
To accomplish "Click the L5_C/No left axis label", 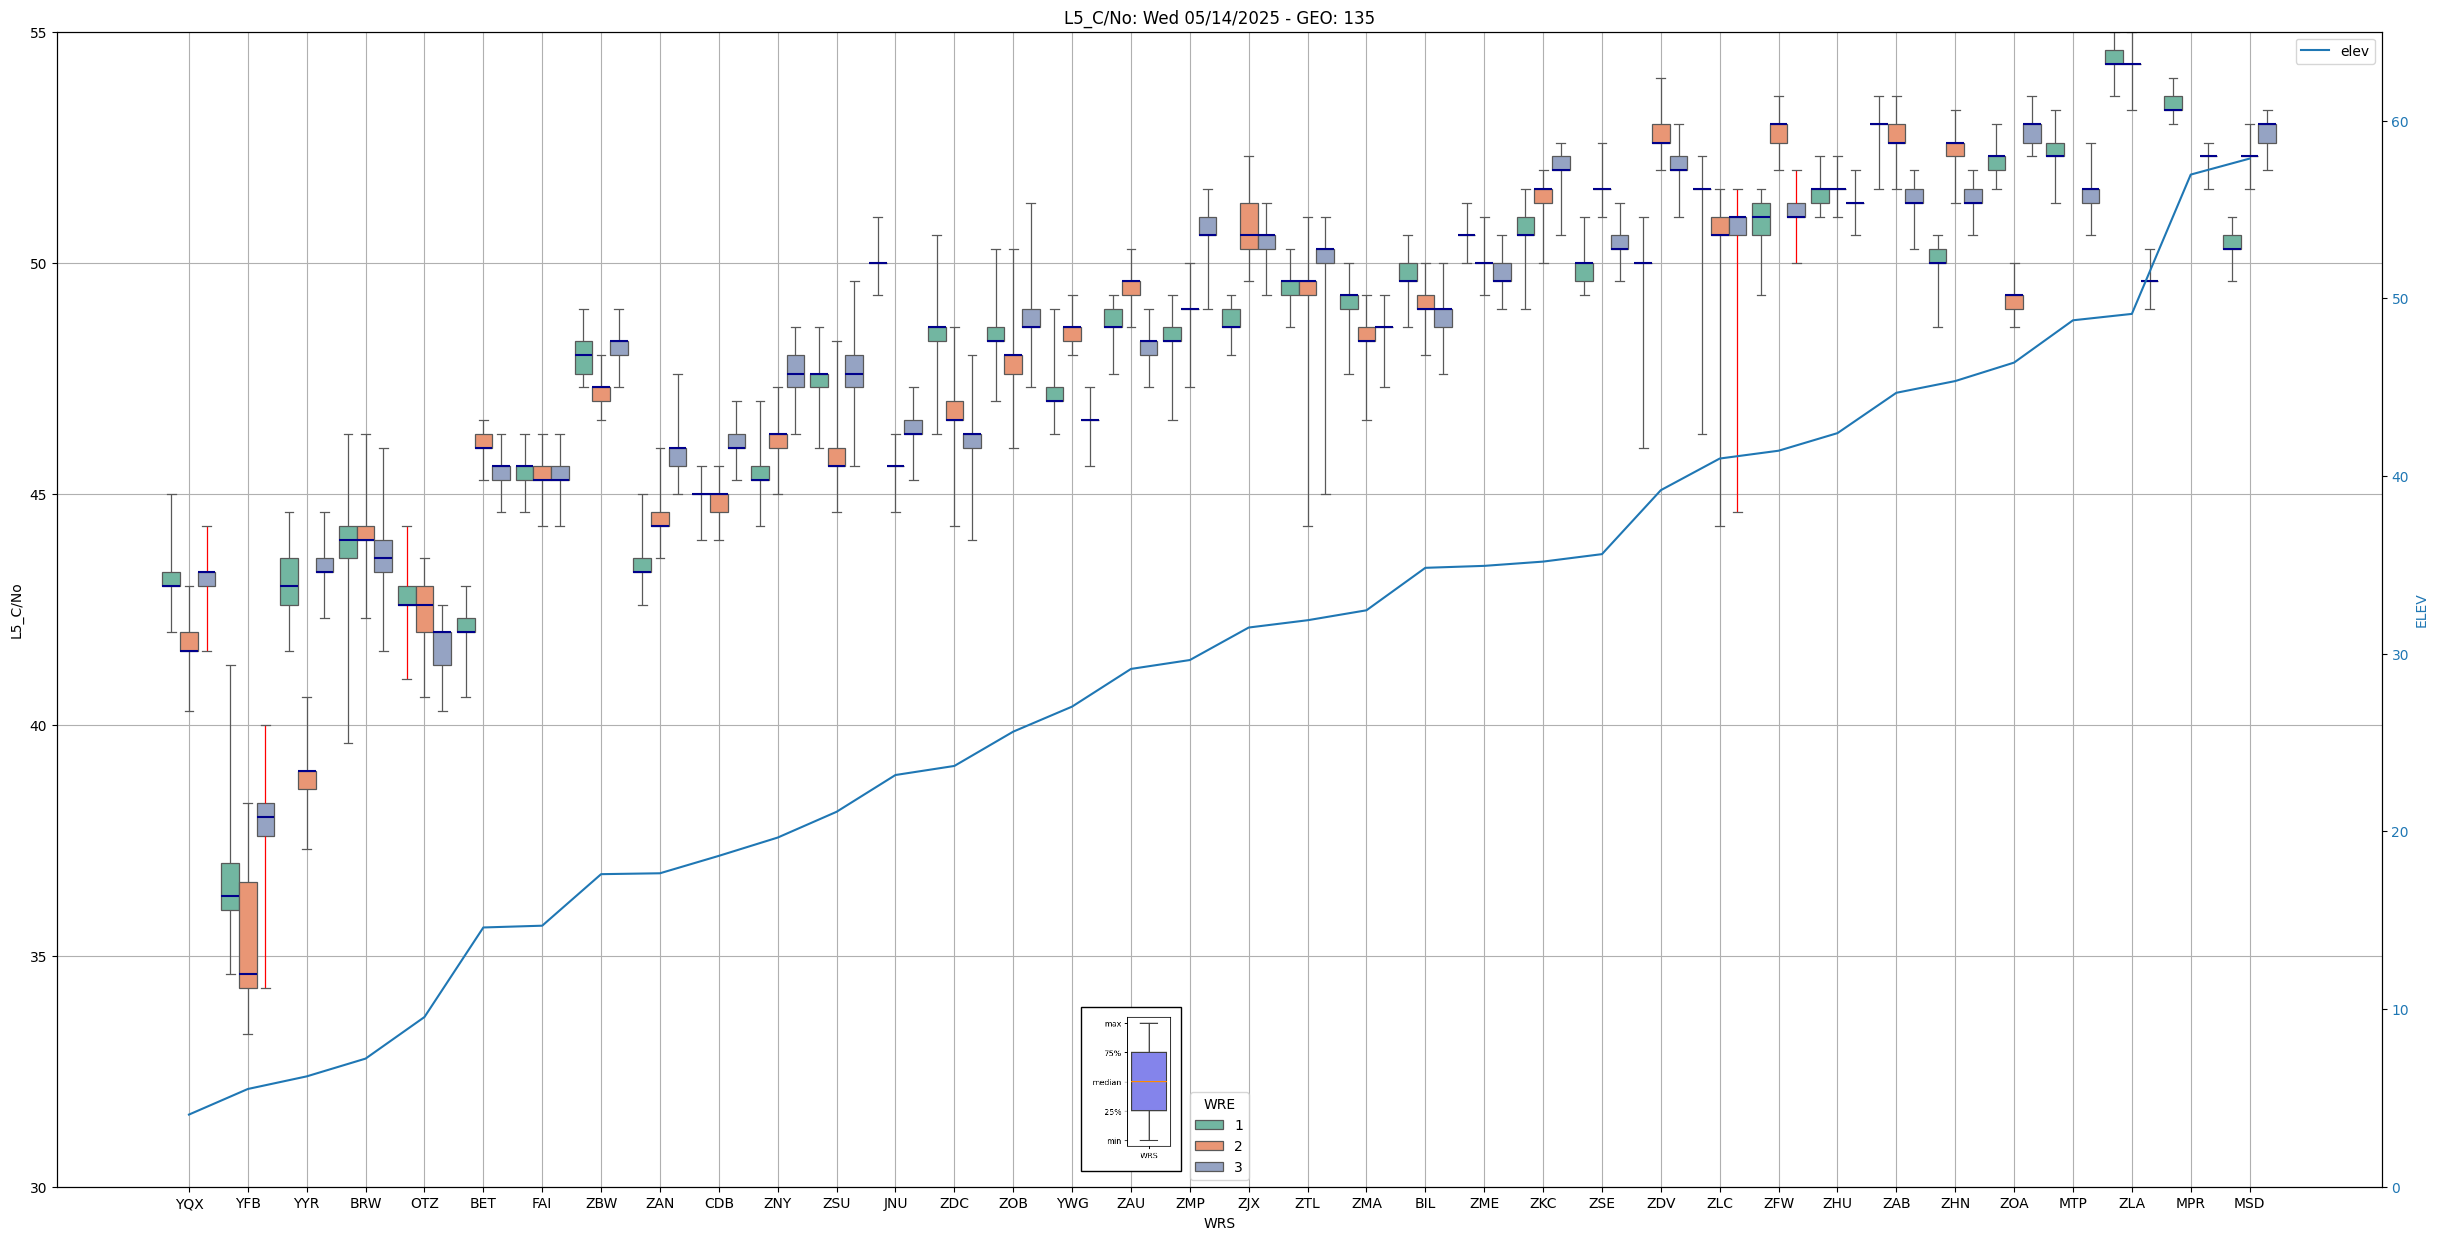I will click(x=16, y=611).
